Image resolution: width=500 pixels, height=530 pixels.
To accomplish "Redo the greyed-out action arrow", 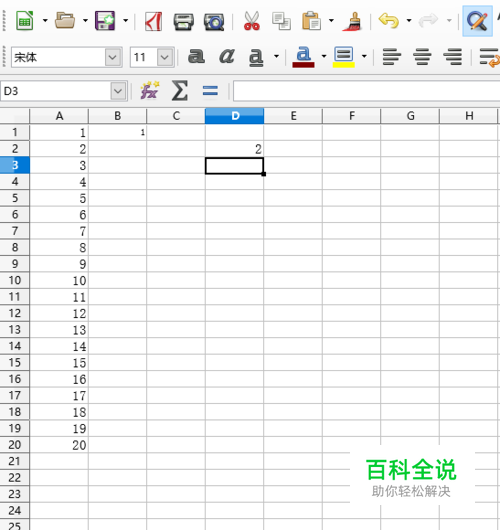I will [428, 21].
